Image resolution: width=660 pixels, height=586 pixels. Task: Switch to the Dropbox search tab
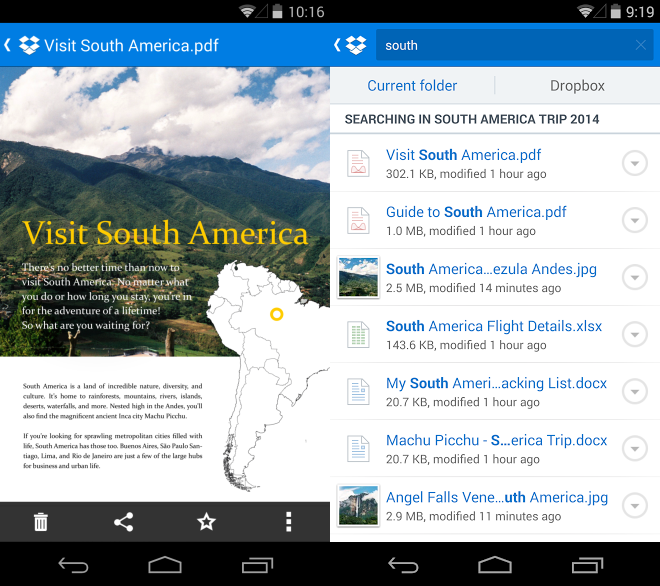coord(578,85)
